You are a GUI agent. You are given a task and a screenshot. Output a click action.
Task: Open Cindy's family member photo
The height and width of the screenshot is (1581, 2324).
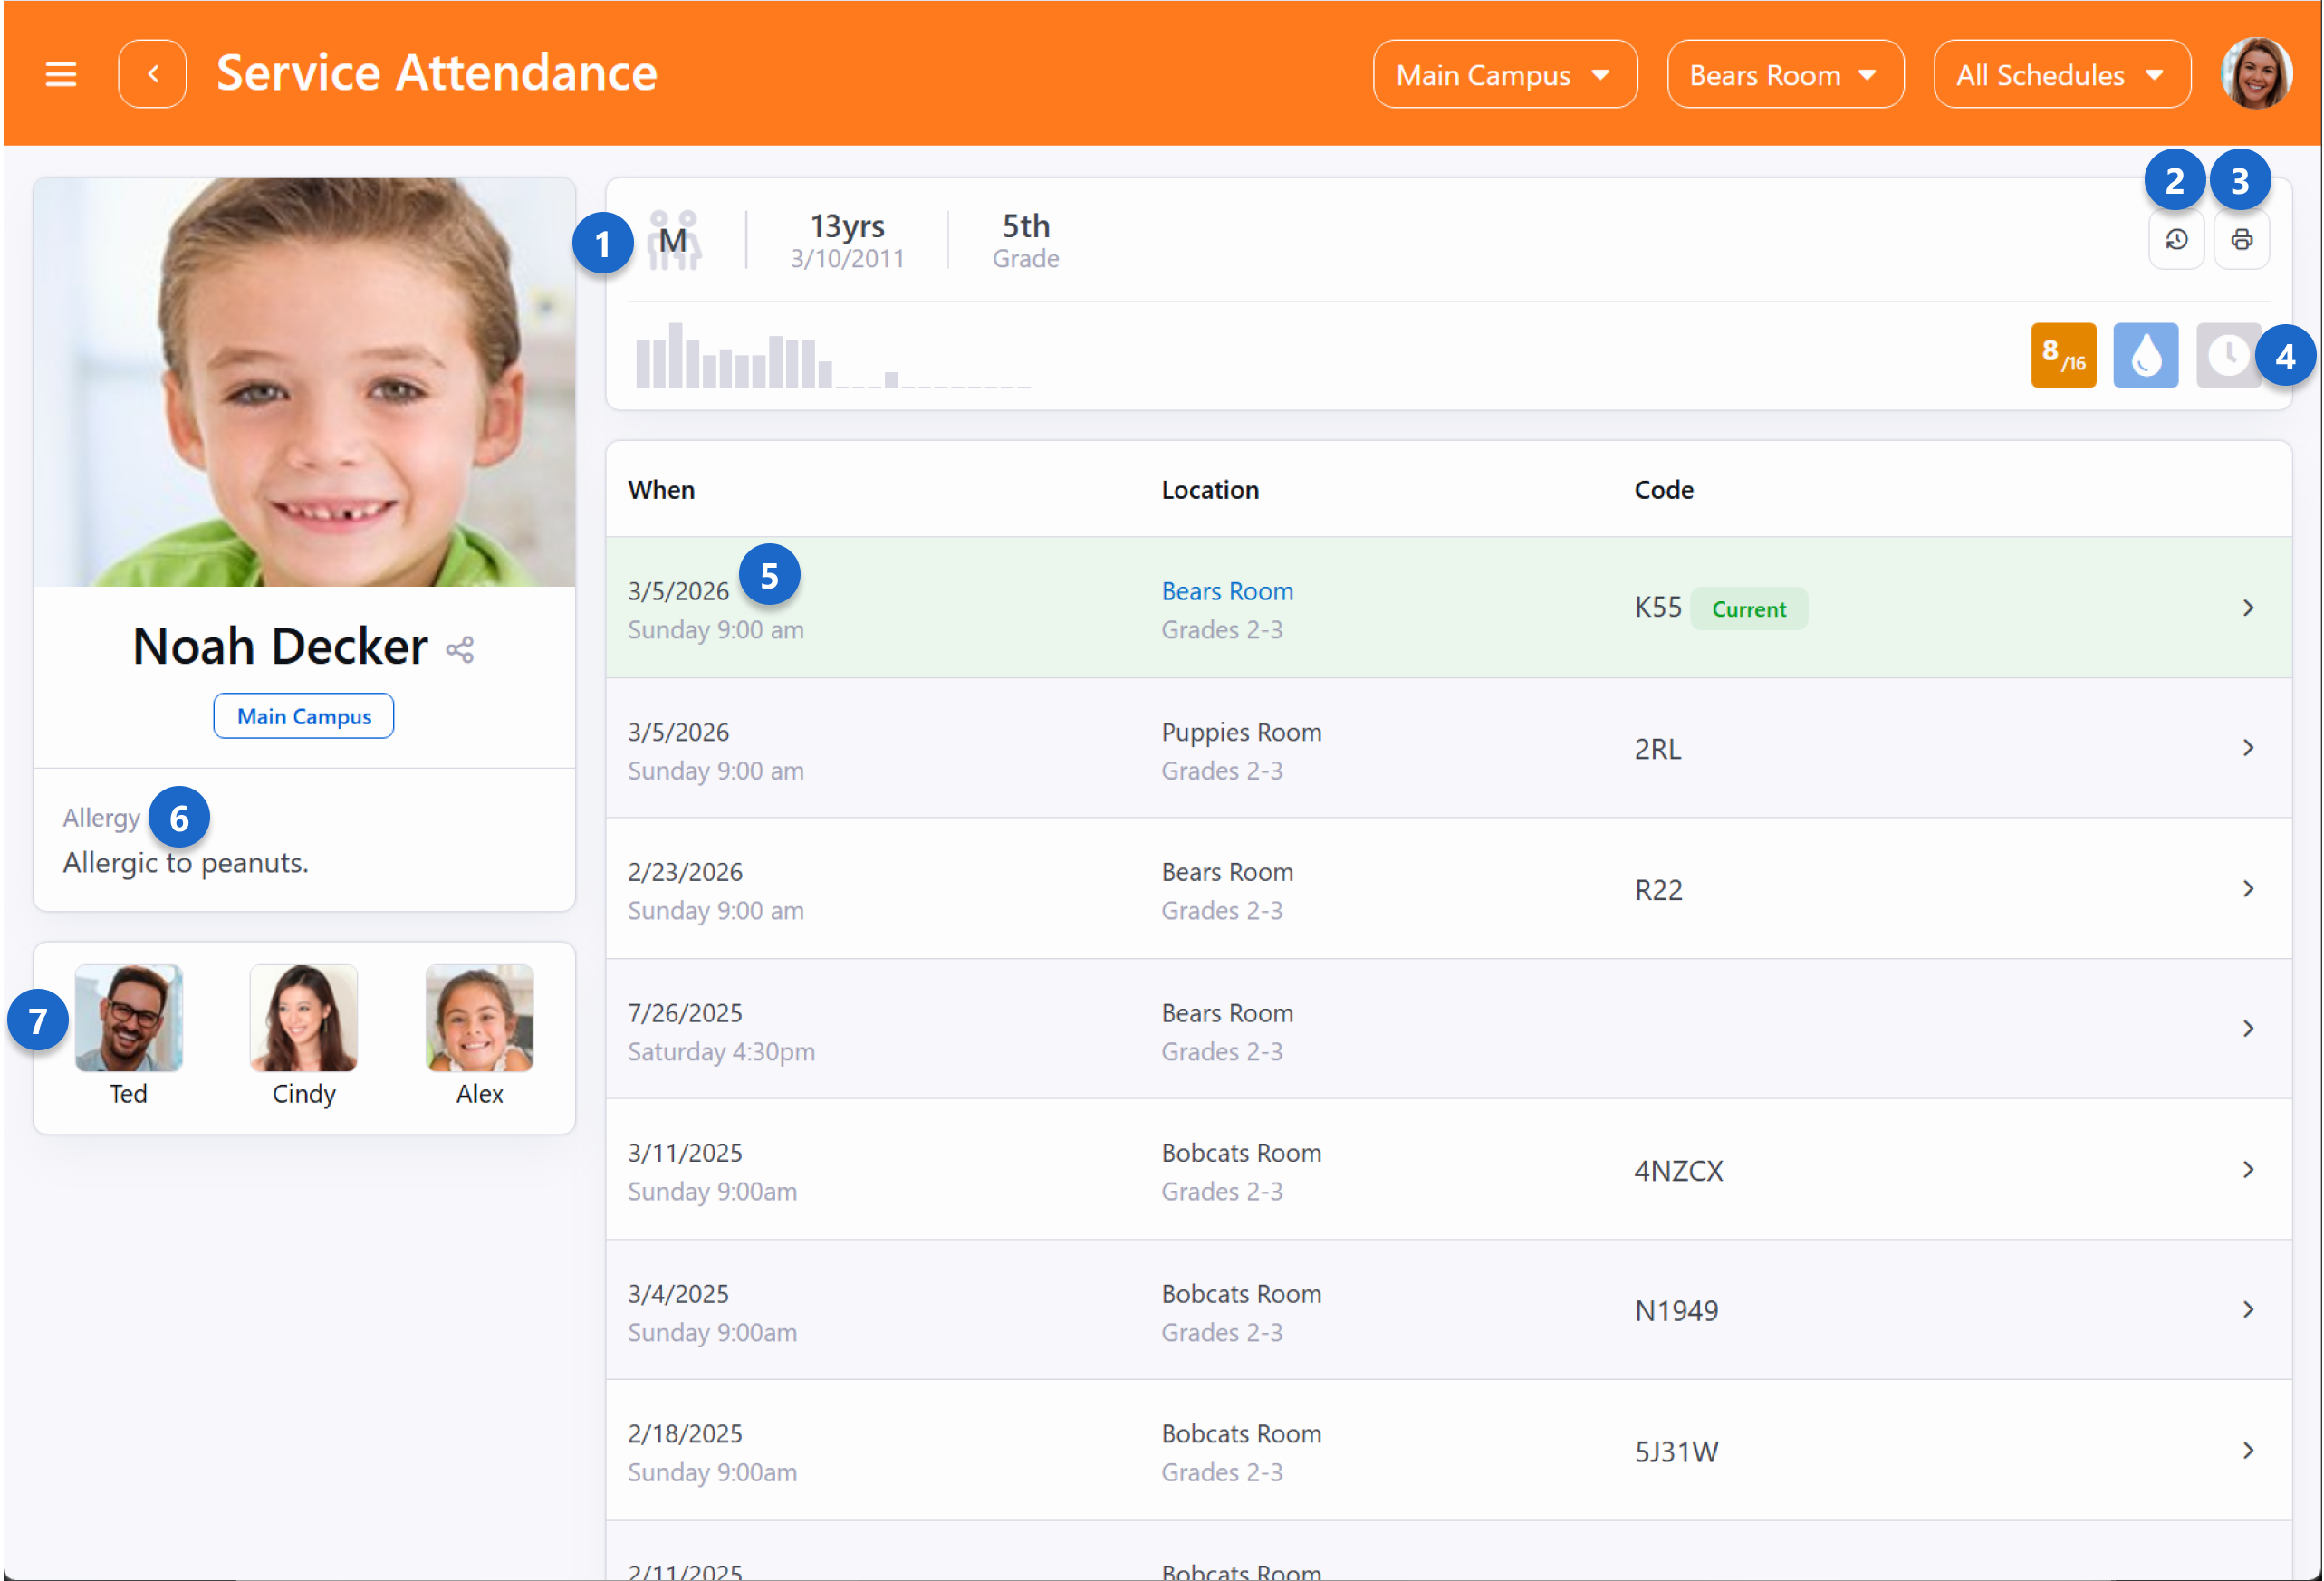pyautogui.click(x=303, y=1018)
